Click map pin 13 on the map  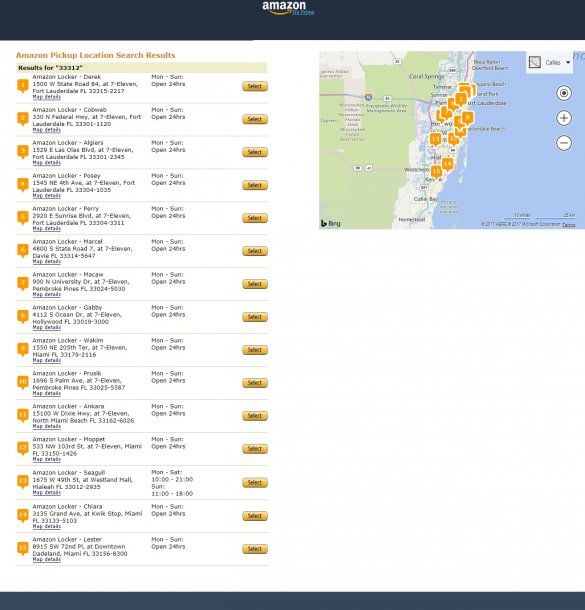(435, 139)
